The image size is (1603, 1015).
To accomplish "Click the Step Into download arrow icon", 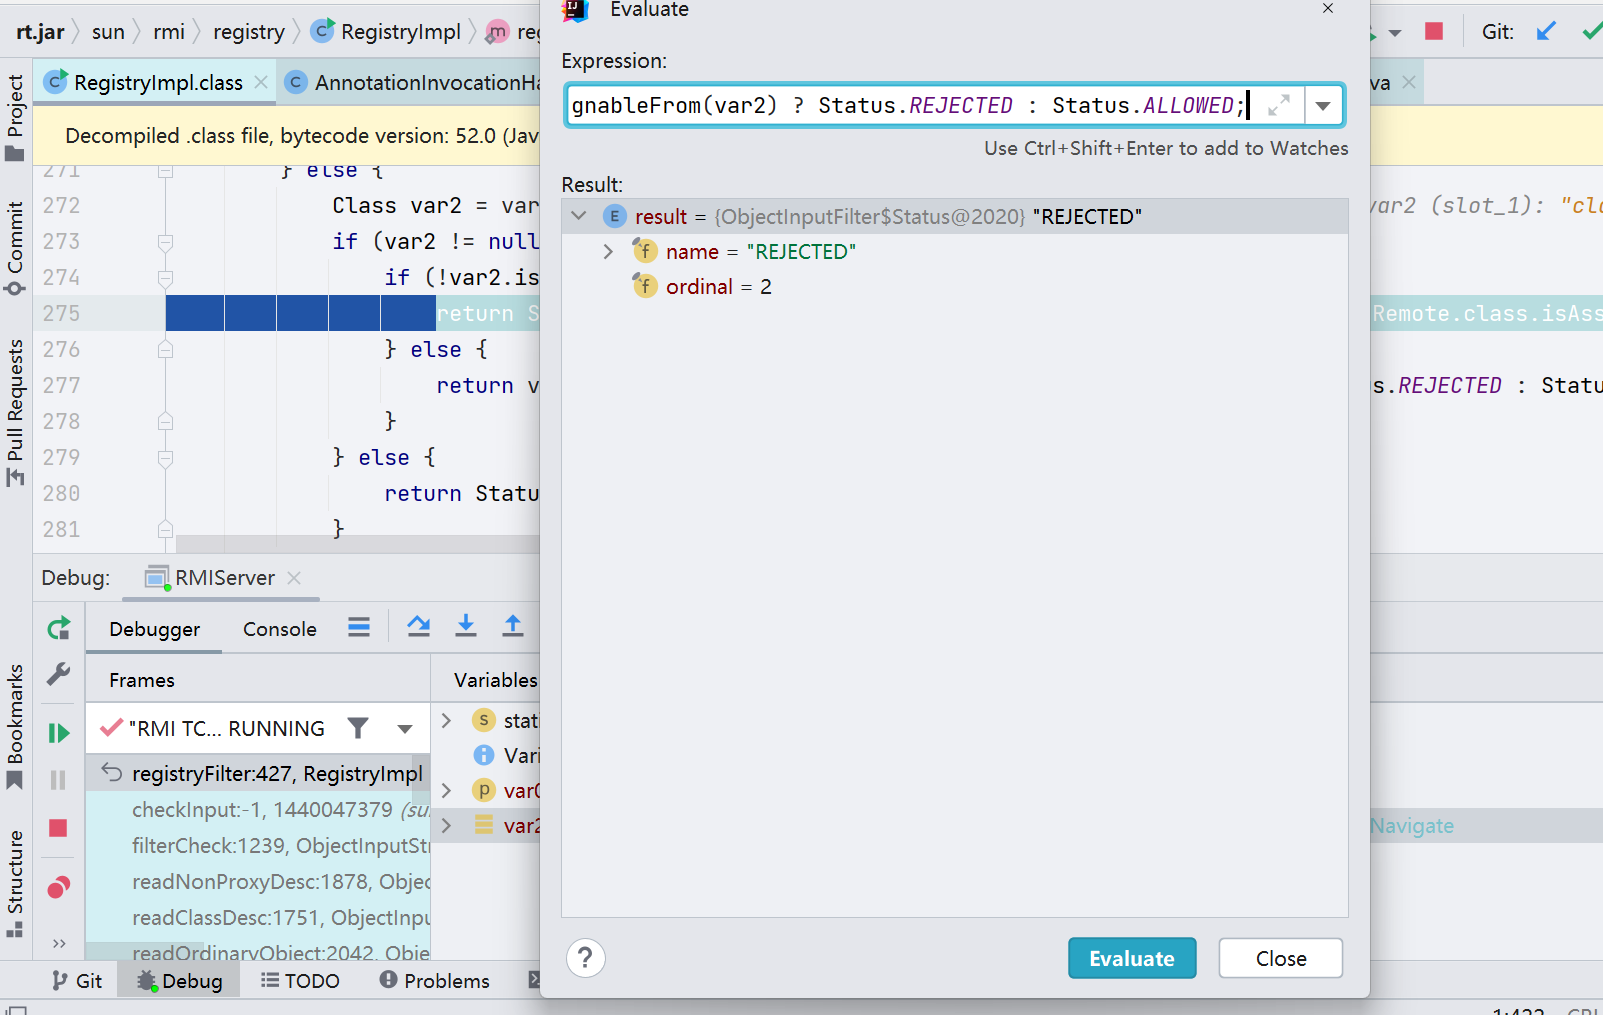I will (466, 626).
